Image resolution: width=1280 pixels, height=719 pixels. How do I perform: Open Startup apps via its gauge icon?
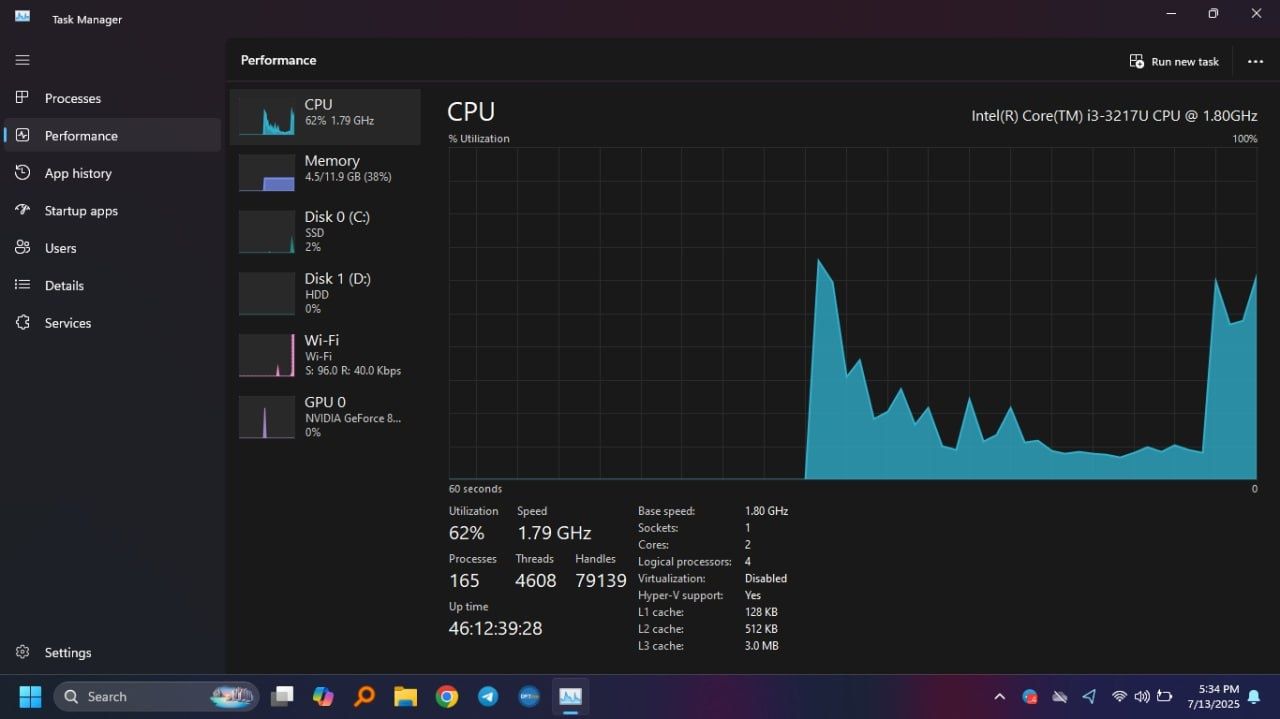[x=22, y=210]
